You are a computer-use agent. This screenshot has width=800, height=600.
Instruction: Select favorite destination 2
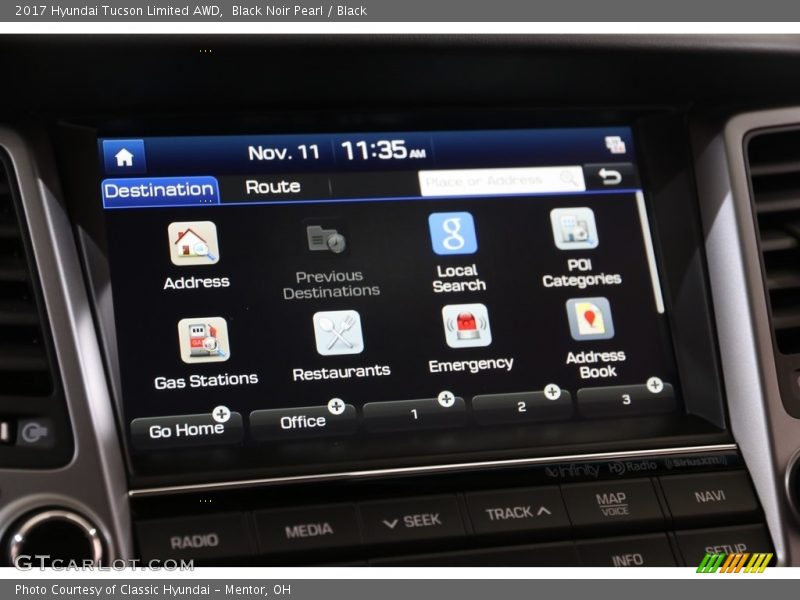[521, 407]
